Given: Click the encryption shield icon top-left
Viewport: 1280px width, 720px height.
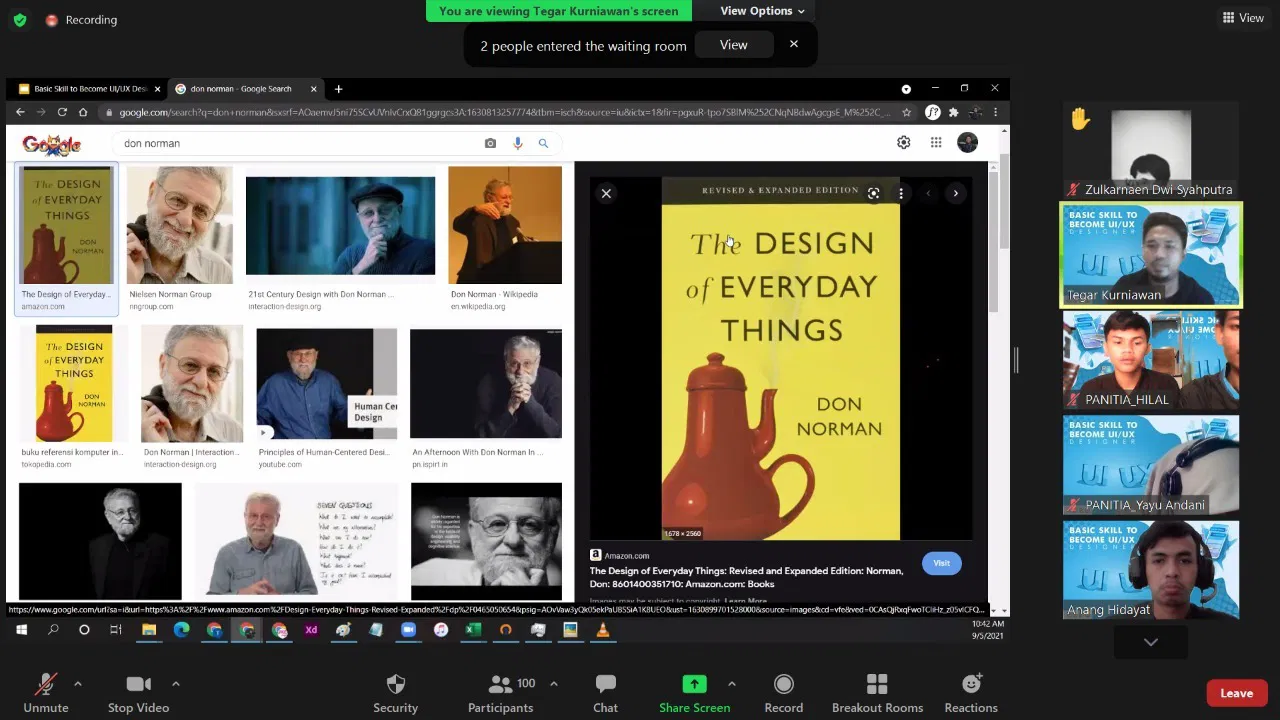Looking at the screenshot, I should point(19,20).
